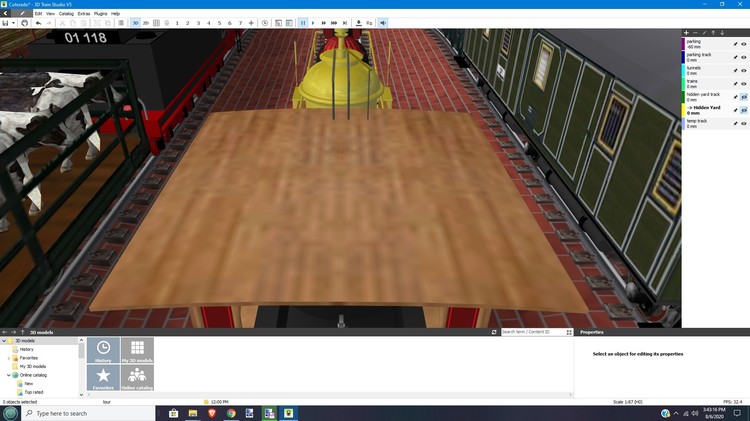Select My 3D models in the tree
Viewport: 750px width, 421px height.
point(33,366)
